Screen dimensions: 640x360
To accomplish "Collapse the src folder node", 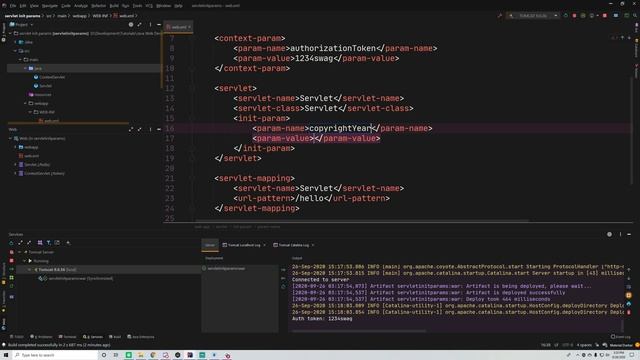I will 16,51.
